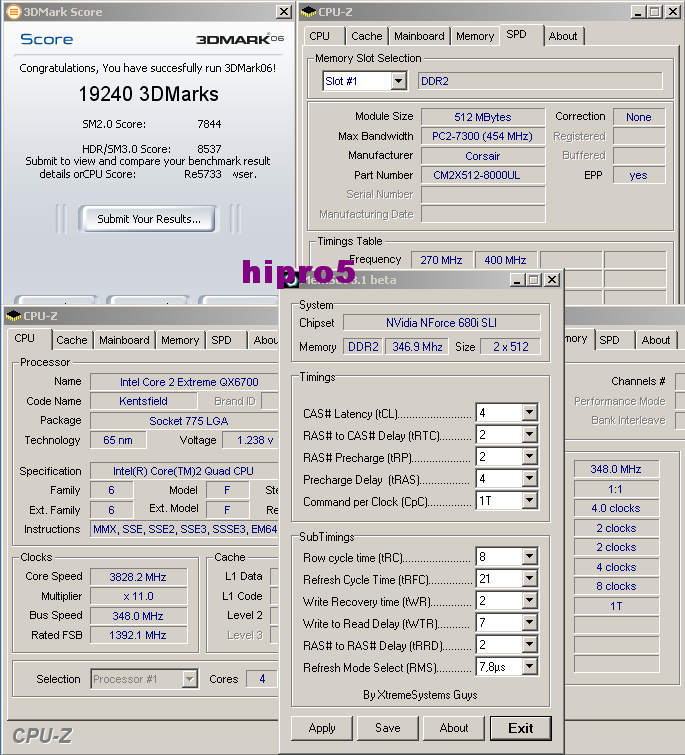Expand Write Recovery time (tWR) dropdown
The width and height of the screenshot is (685, 755).
click(530, 600)
